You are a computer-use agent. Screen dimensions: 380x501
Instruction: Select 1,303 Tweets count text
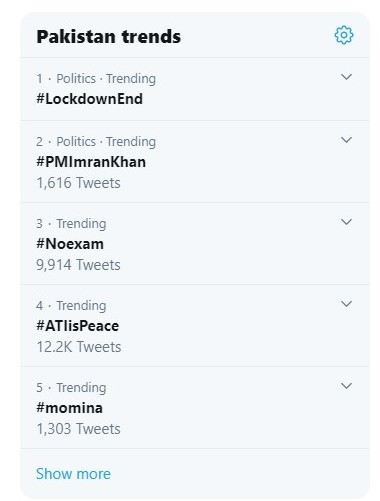point(78,429)
